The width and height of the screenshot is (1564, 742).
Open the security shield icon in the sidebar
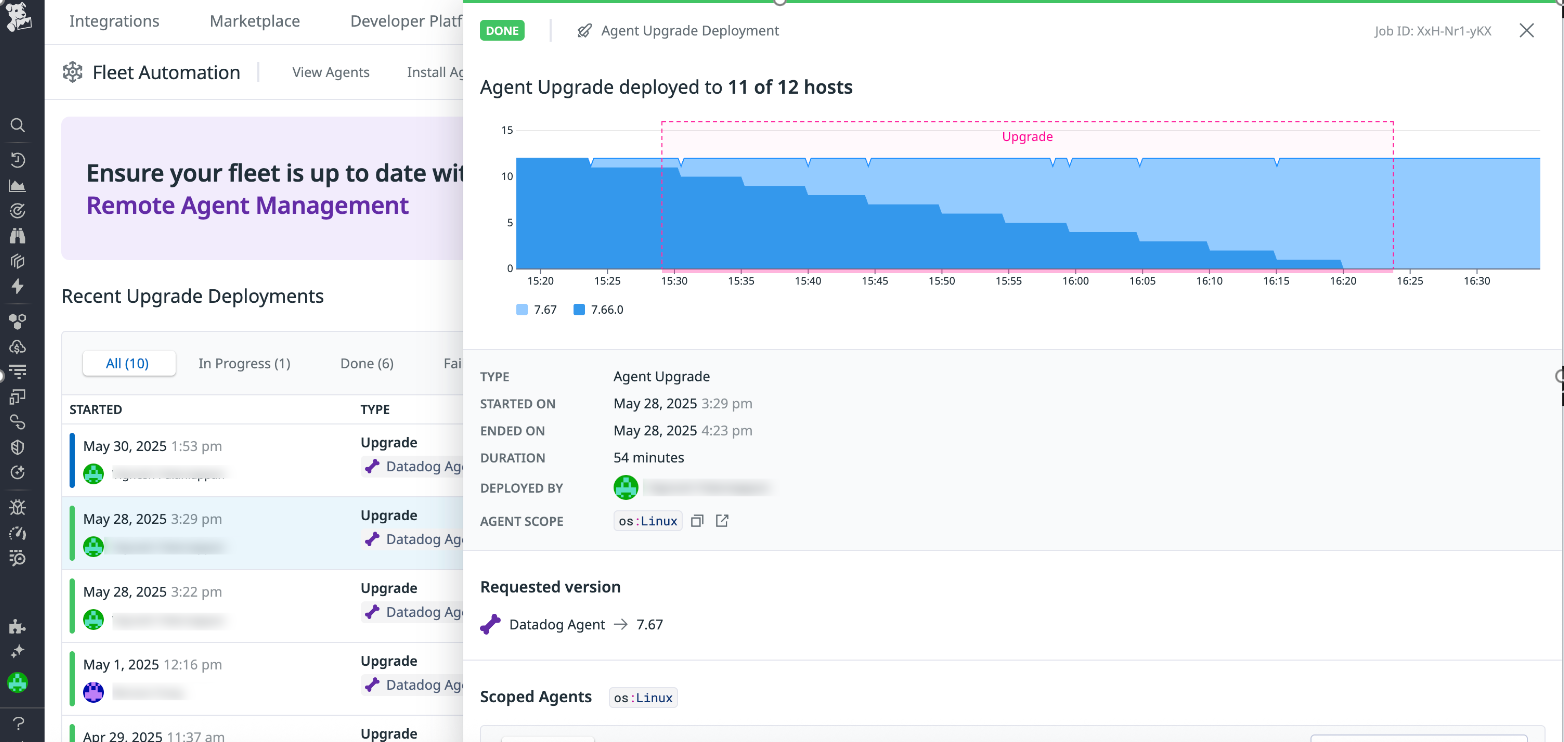coord(17,447)
